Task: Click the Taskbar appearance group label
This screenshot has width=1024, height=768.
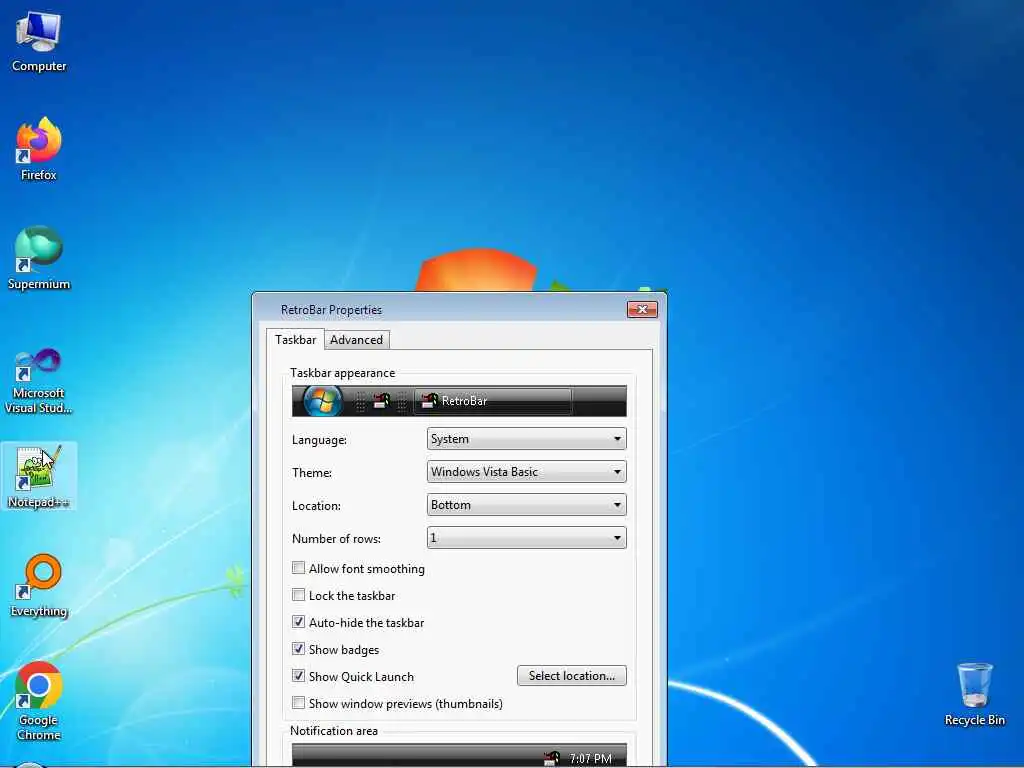Action: point(342,373)
